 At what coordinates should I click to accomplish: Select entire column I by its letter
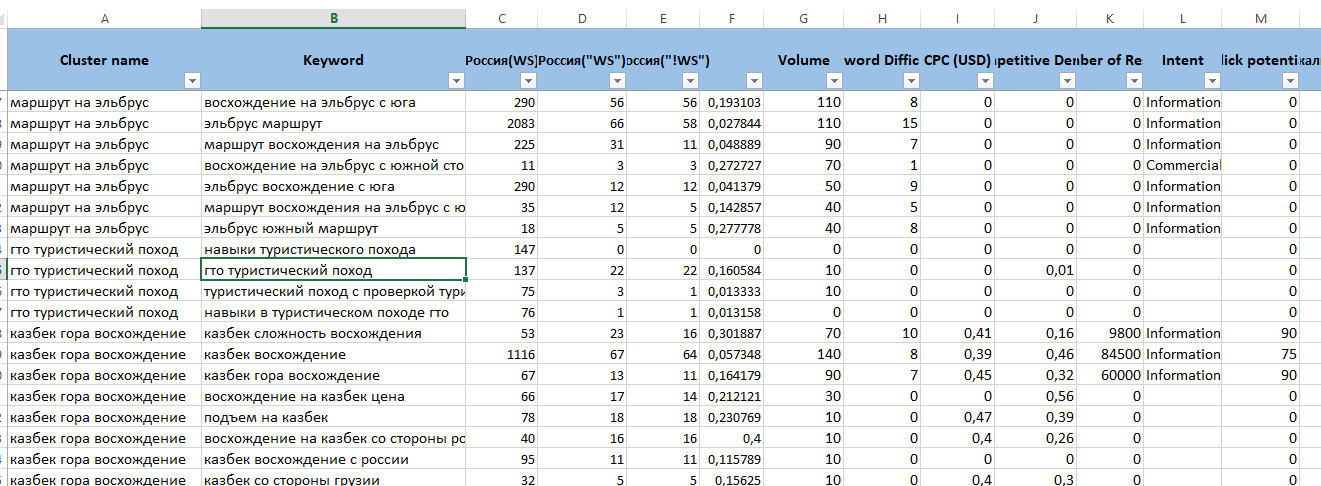click(957, 18)
